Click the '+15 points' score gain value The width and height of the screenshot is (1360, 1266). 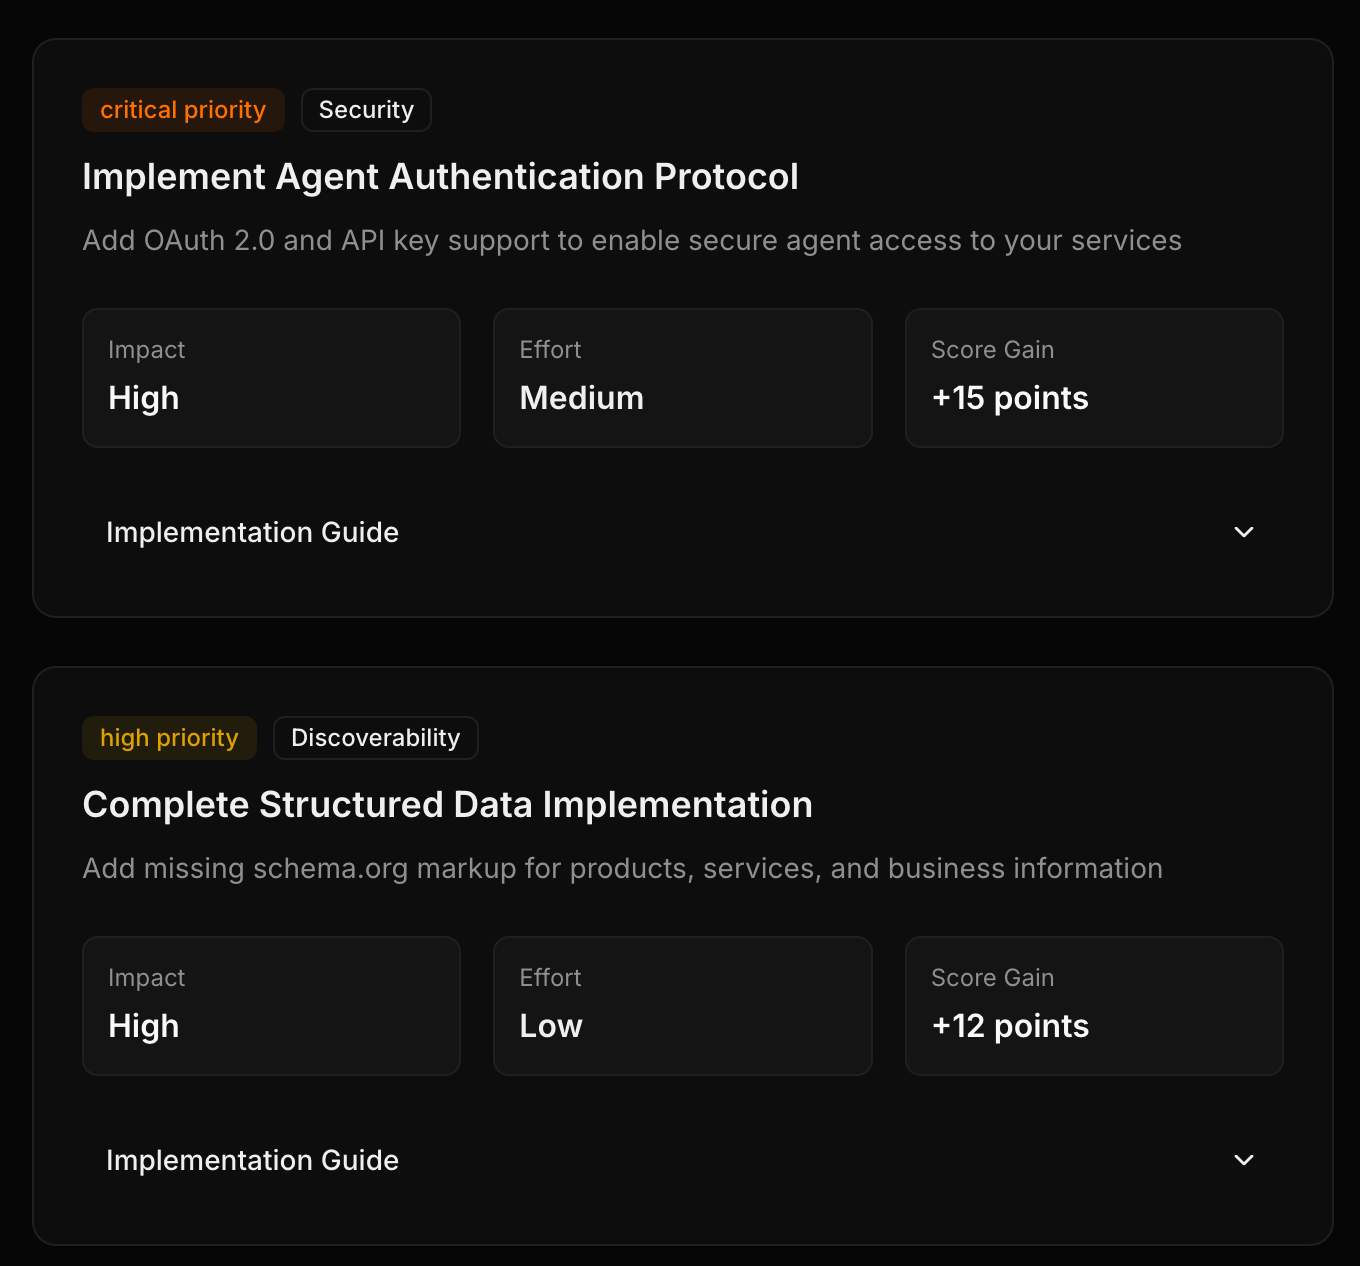1009,398
